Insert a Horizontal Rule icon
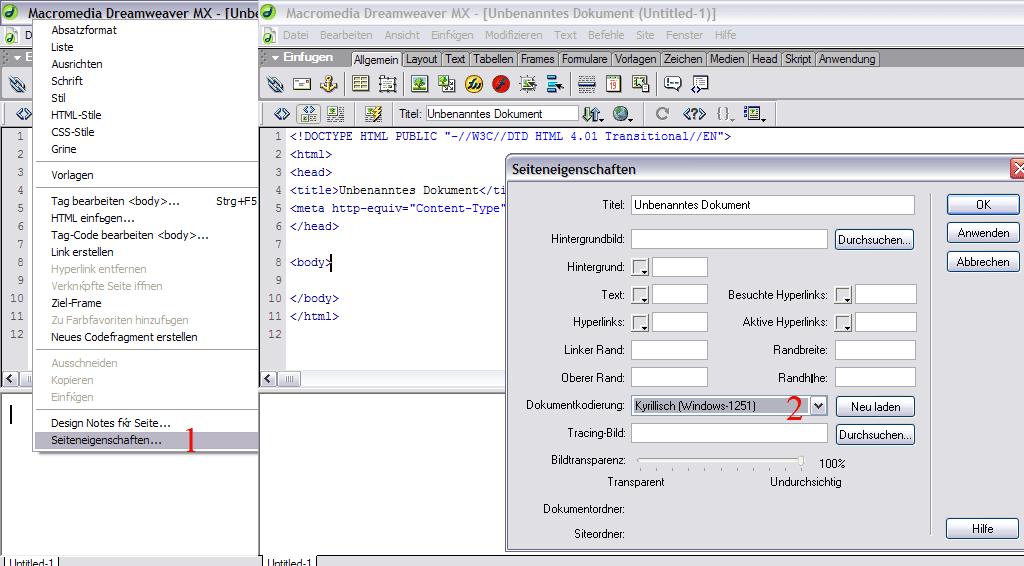This screenshot has width=1024, height=566. pyautogui.click(x=586, y=84)
